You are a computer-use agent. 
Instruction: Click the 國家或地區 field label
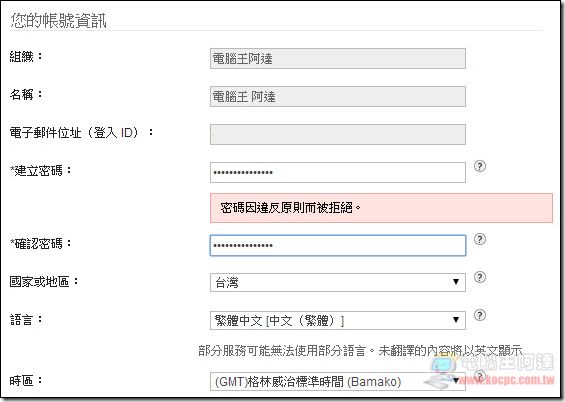pyautogui.click(x=44, y=282)
